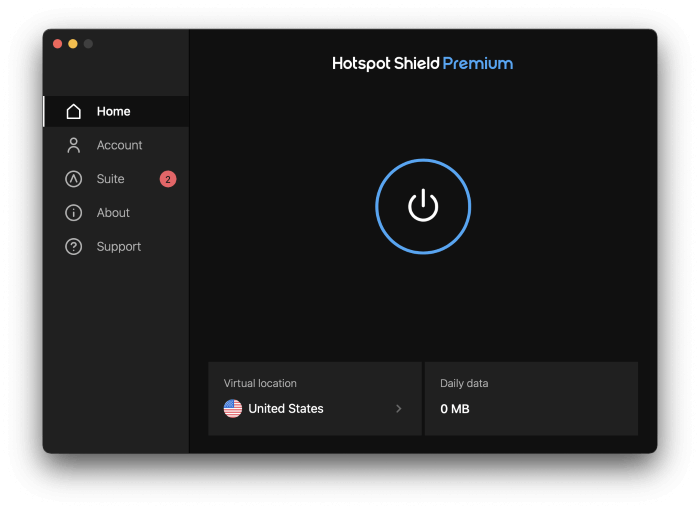Viewport: 700px width, 510px height.
Task: Click the Suite compass icon
Action: pos(74,179)
